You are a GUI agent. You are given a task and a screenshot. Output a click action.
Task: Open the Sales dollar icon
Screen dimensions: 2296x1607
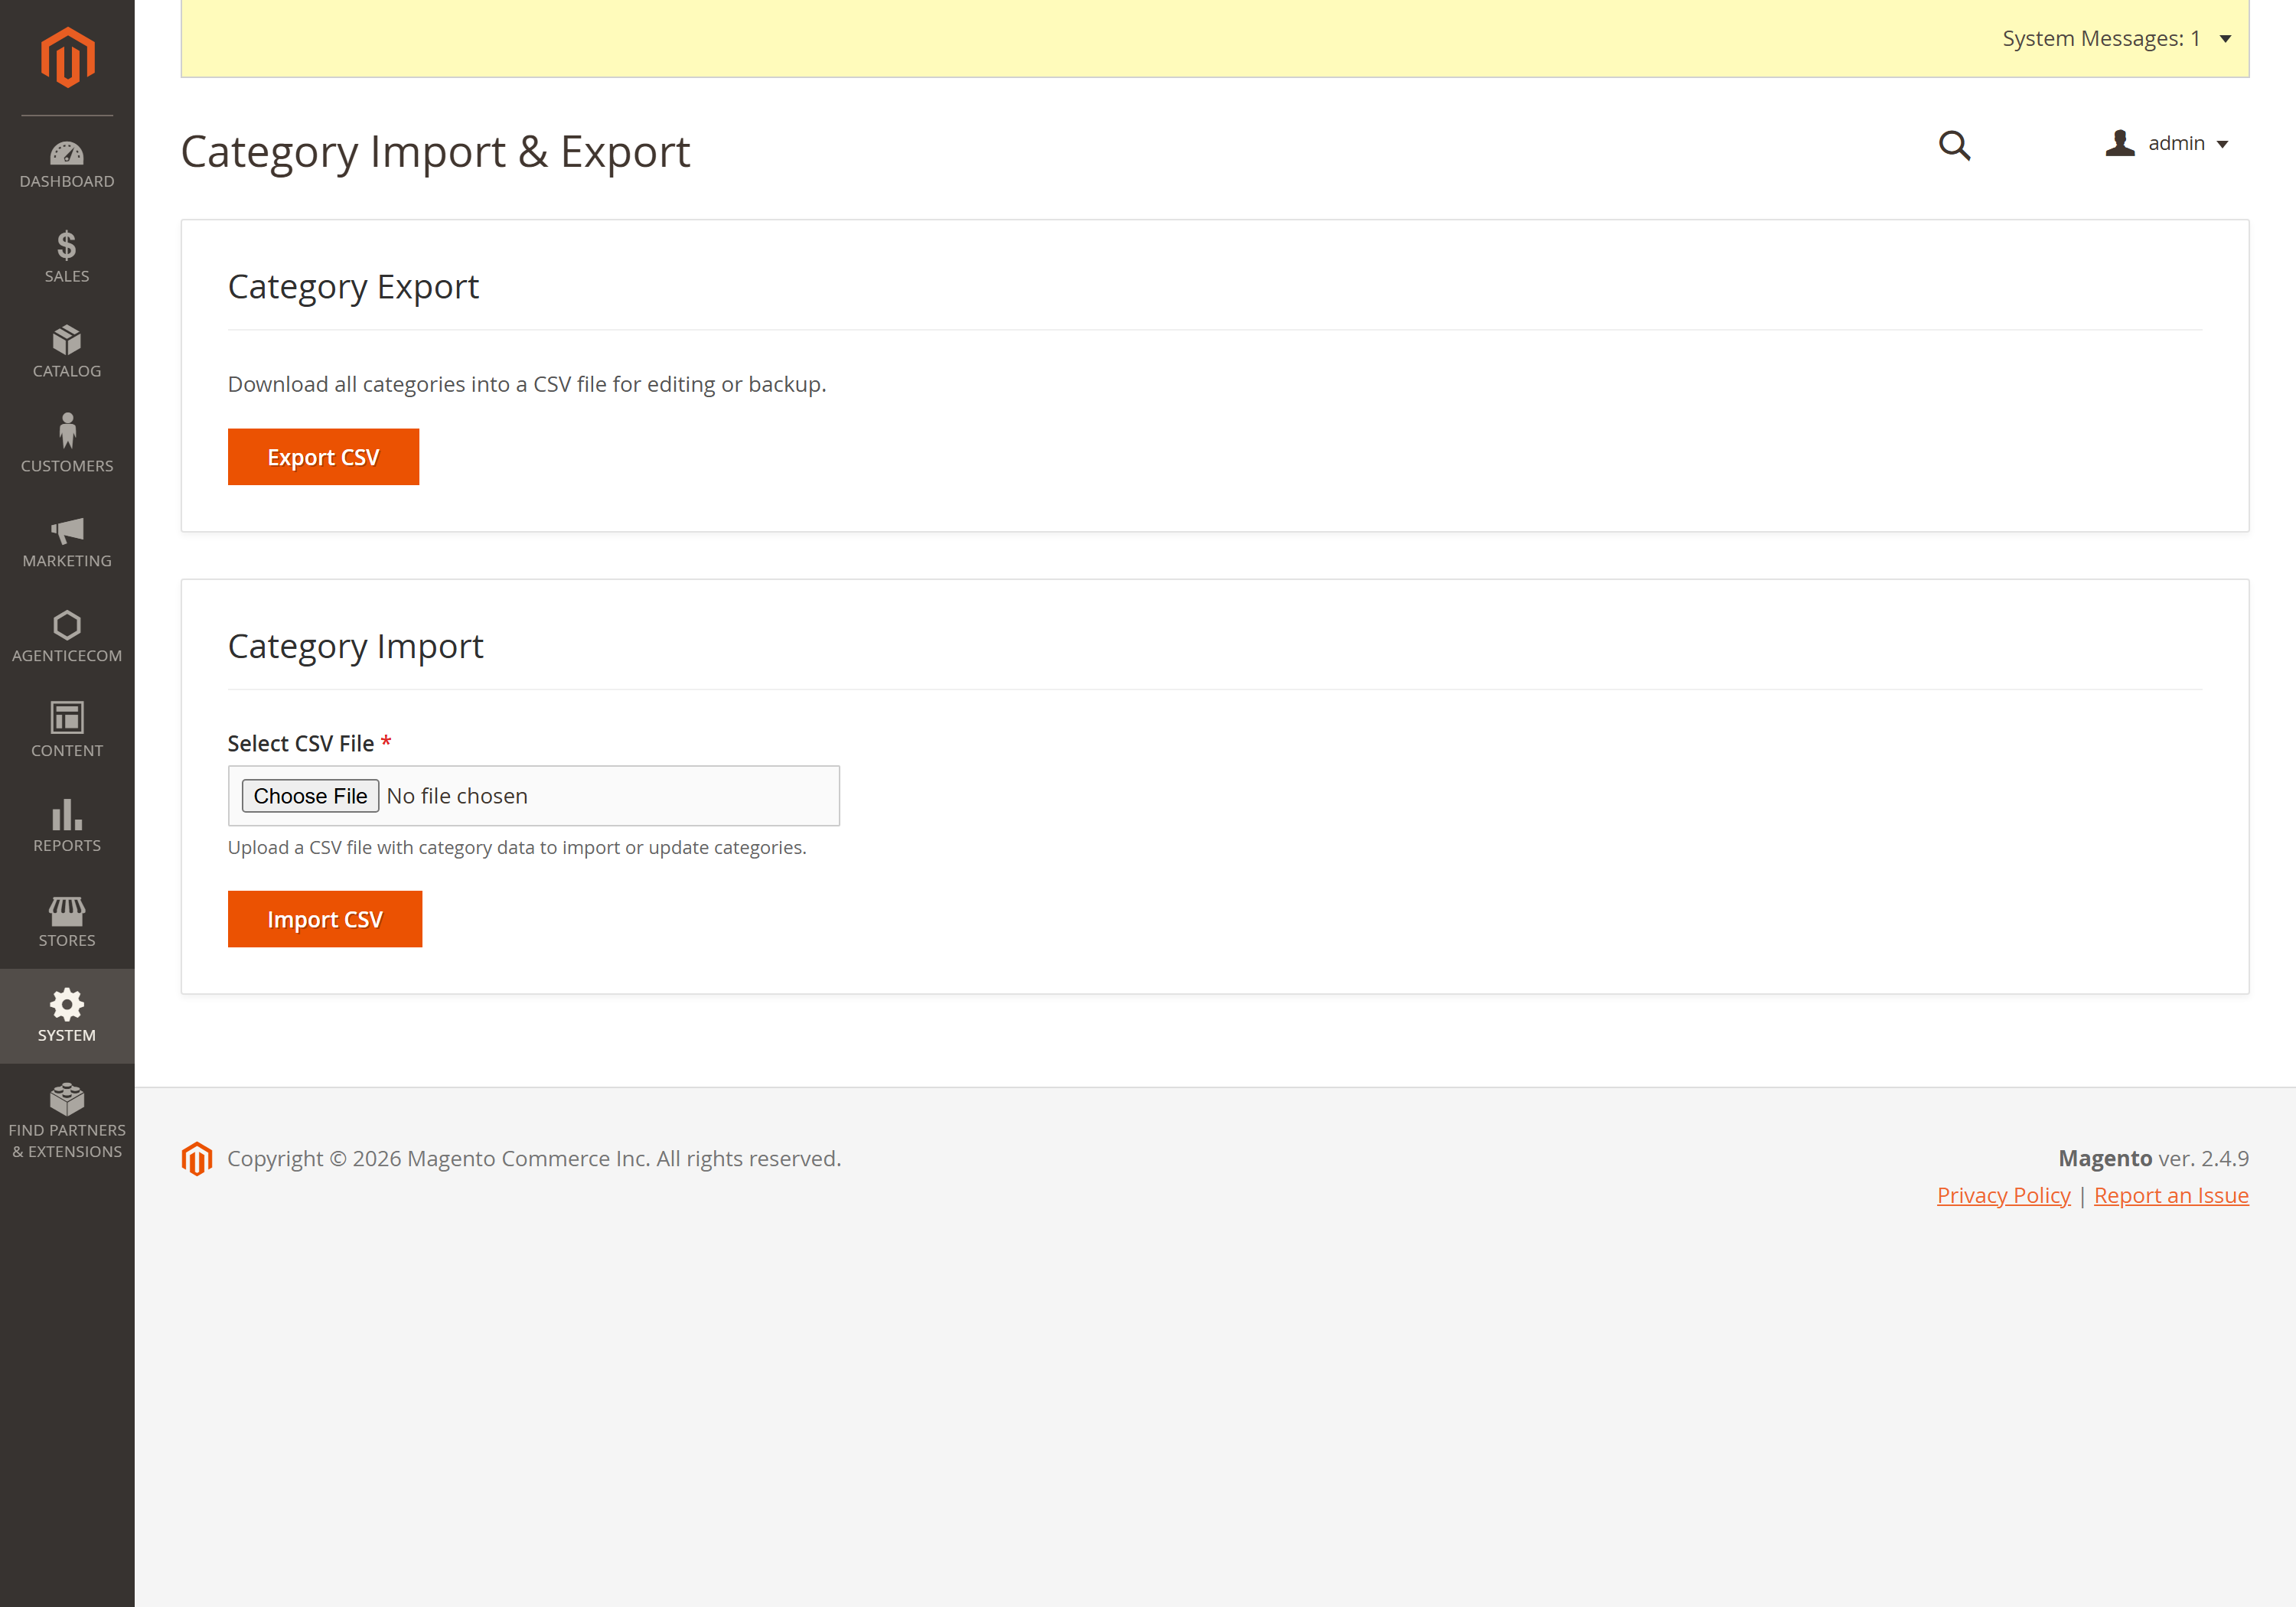(x=67, y=245)
